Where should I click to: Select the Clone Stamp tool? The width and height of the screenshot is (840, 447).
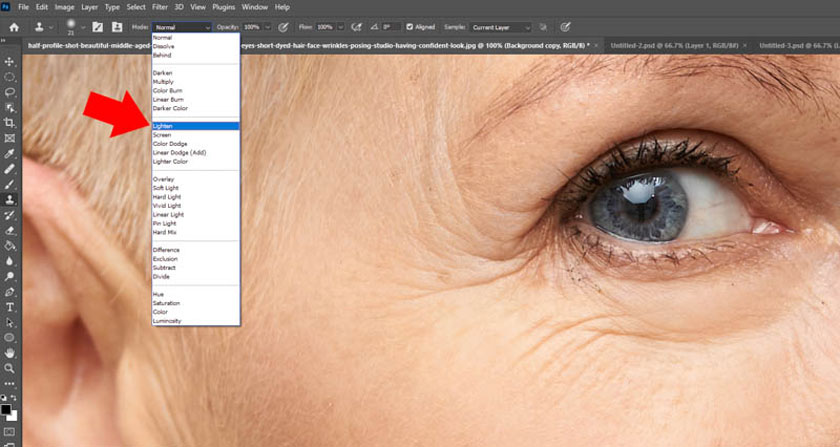click(10, 199)
